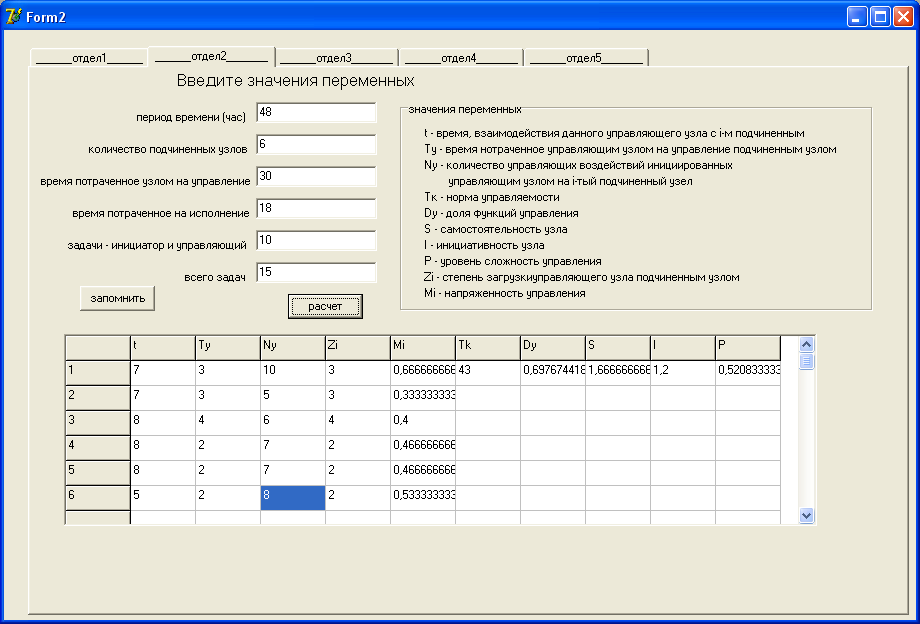Focus the количество подчиненных узлов field
Image resolution: width=920 pixels, height=624 pixels.
tap(316, 144)
